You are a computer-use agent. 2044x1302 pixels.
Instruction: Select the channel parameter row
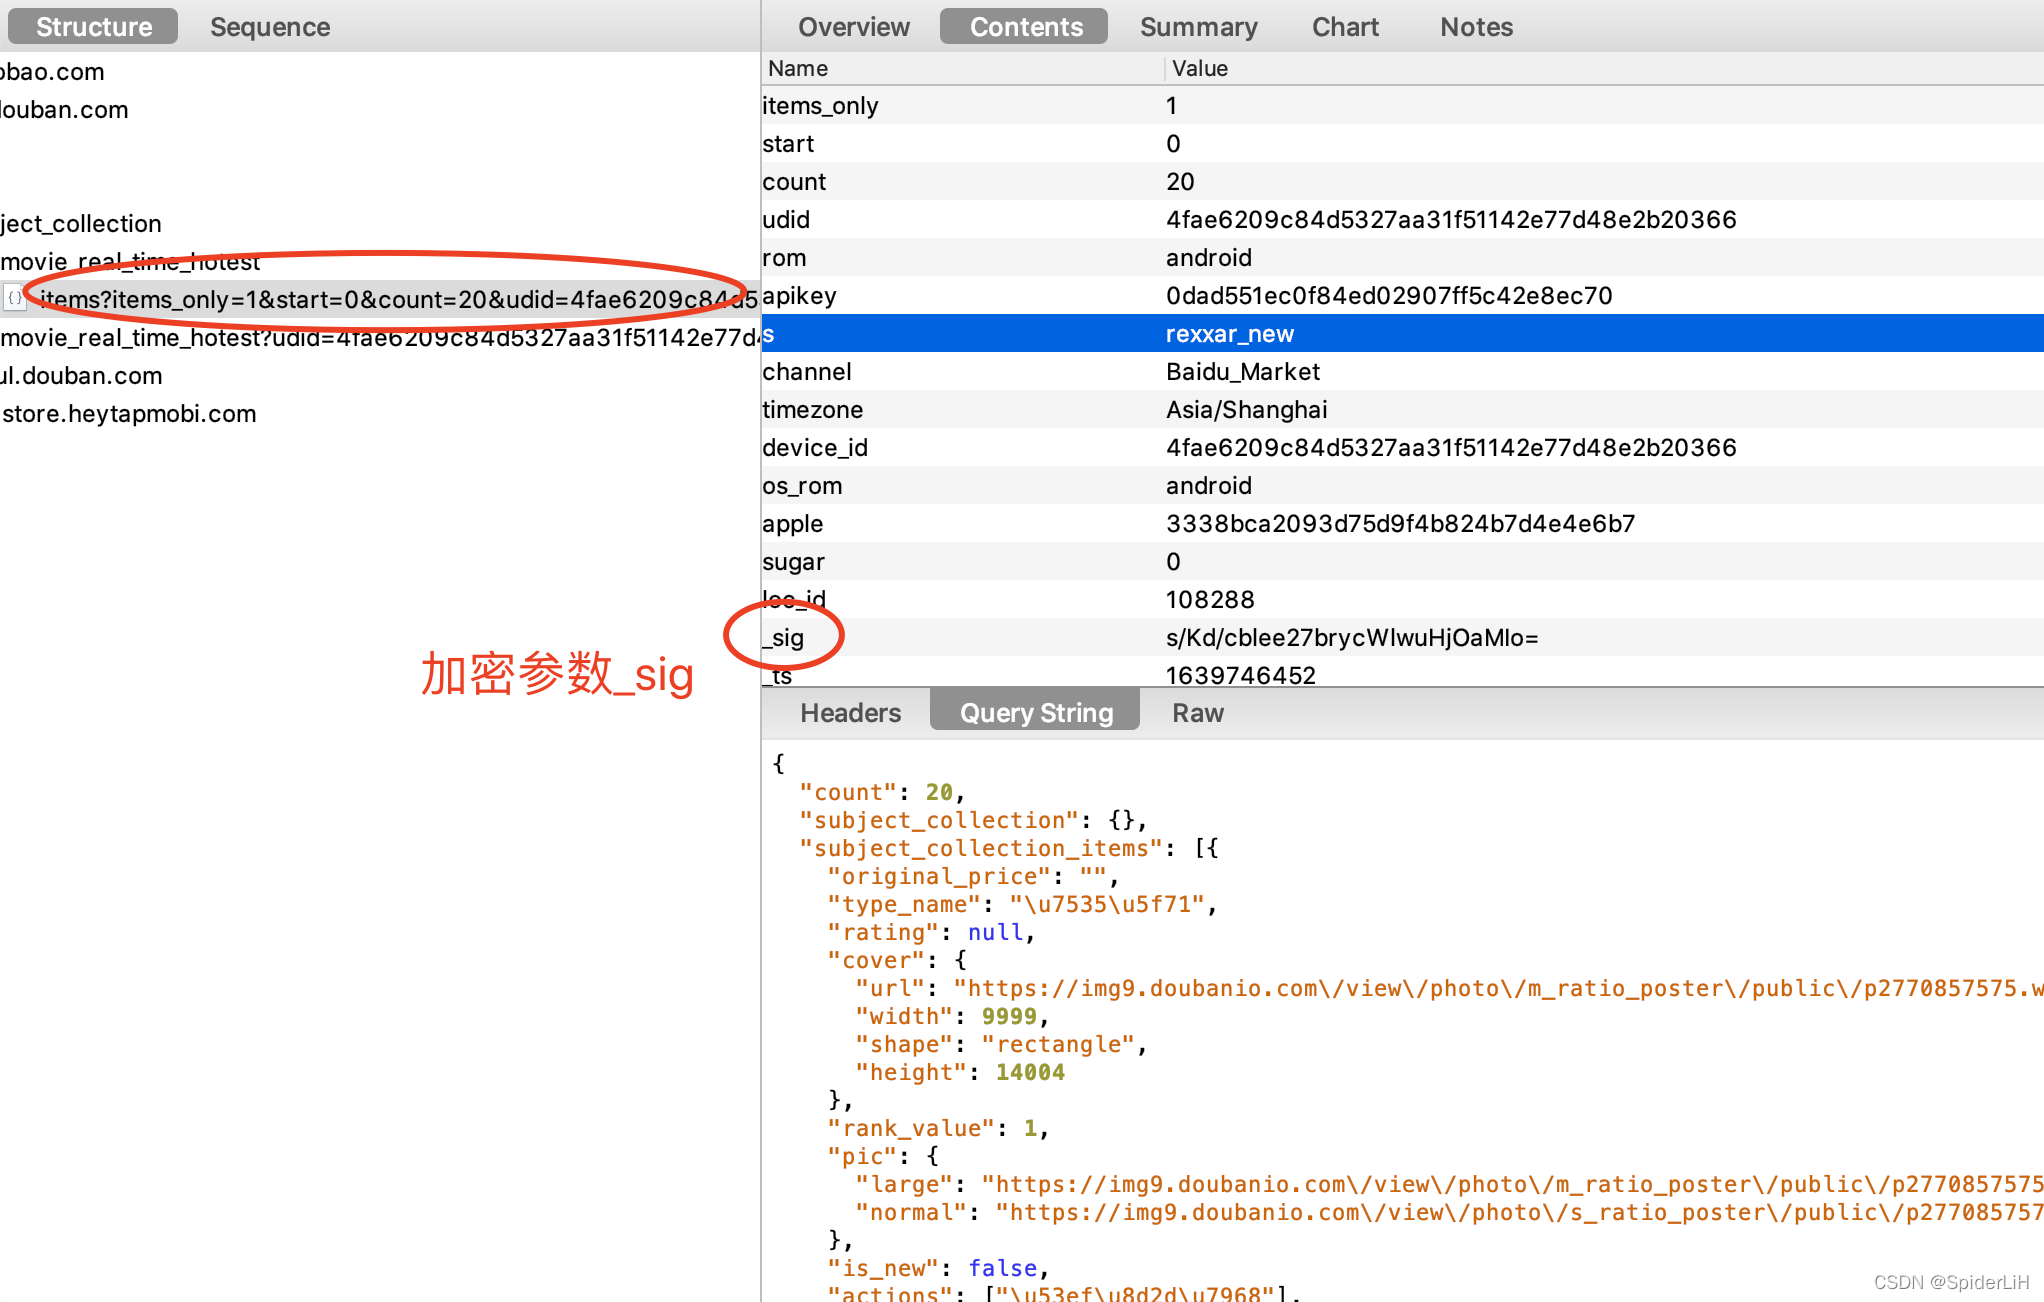pyautogui.click(x=1402, y=371)
